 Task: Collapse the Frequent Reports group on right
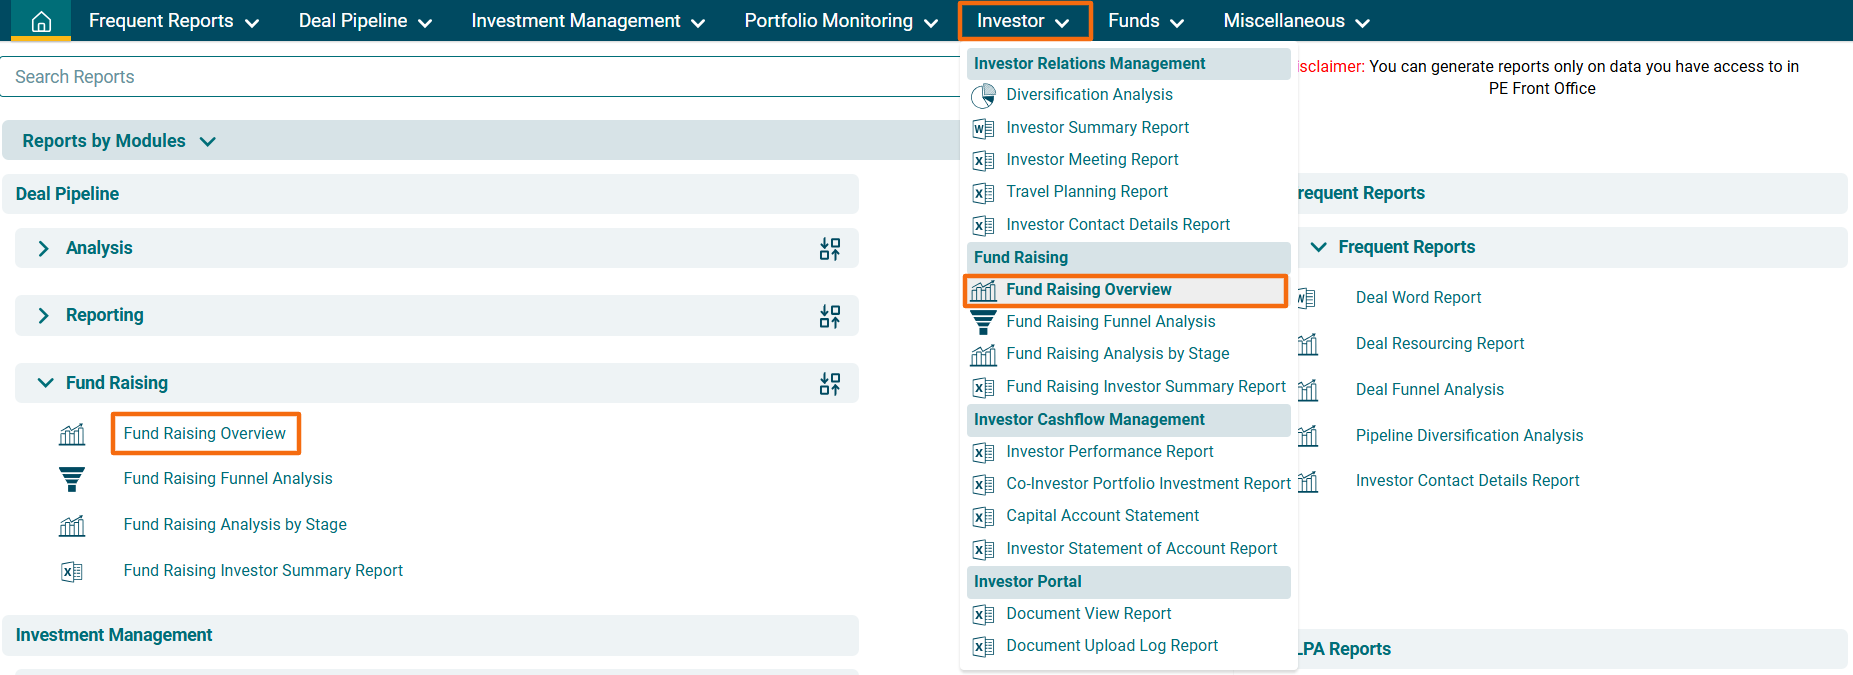(1319, 247)
